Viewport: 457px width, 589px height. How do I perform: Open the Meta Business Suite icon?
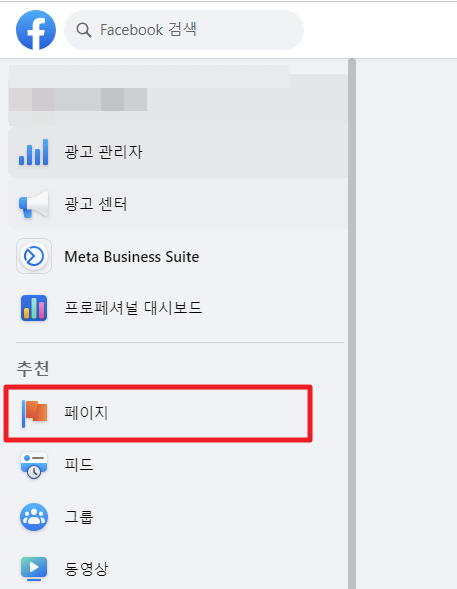[x=34, y=256]
